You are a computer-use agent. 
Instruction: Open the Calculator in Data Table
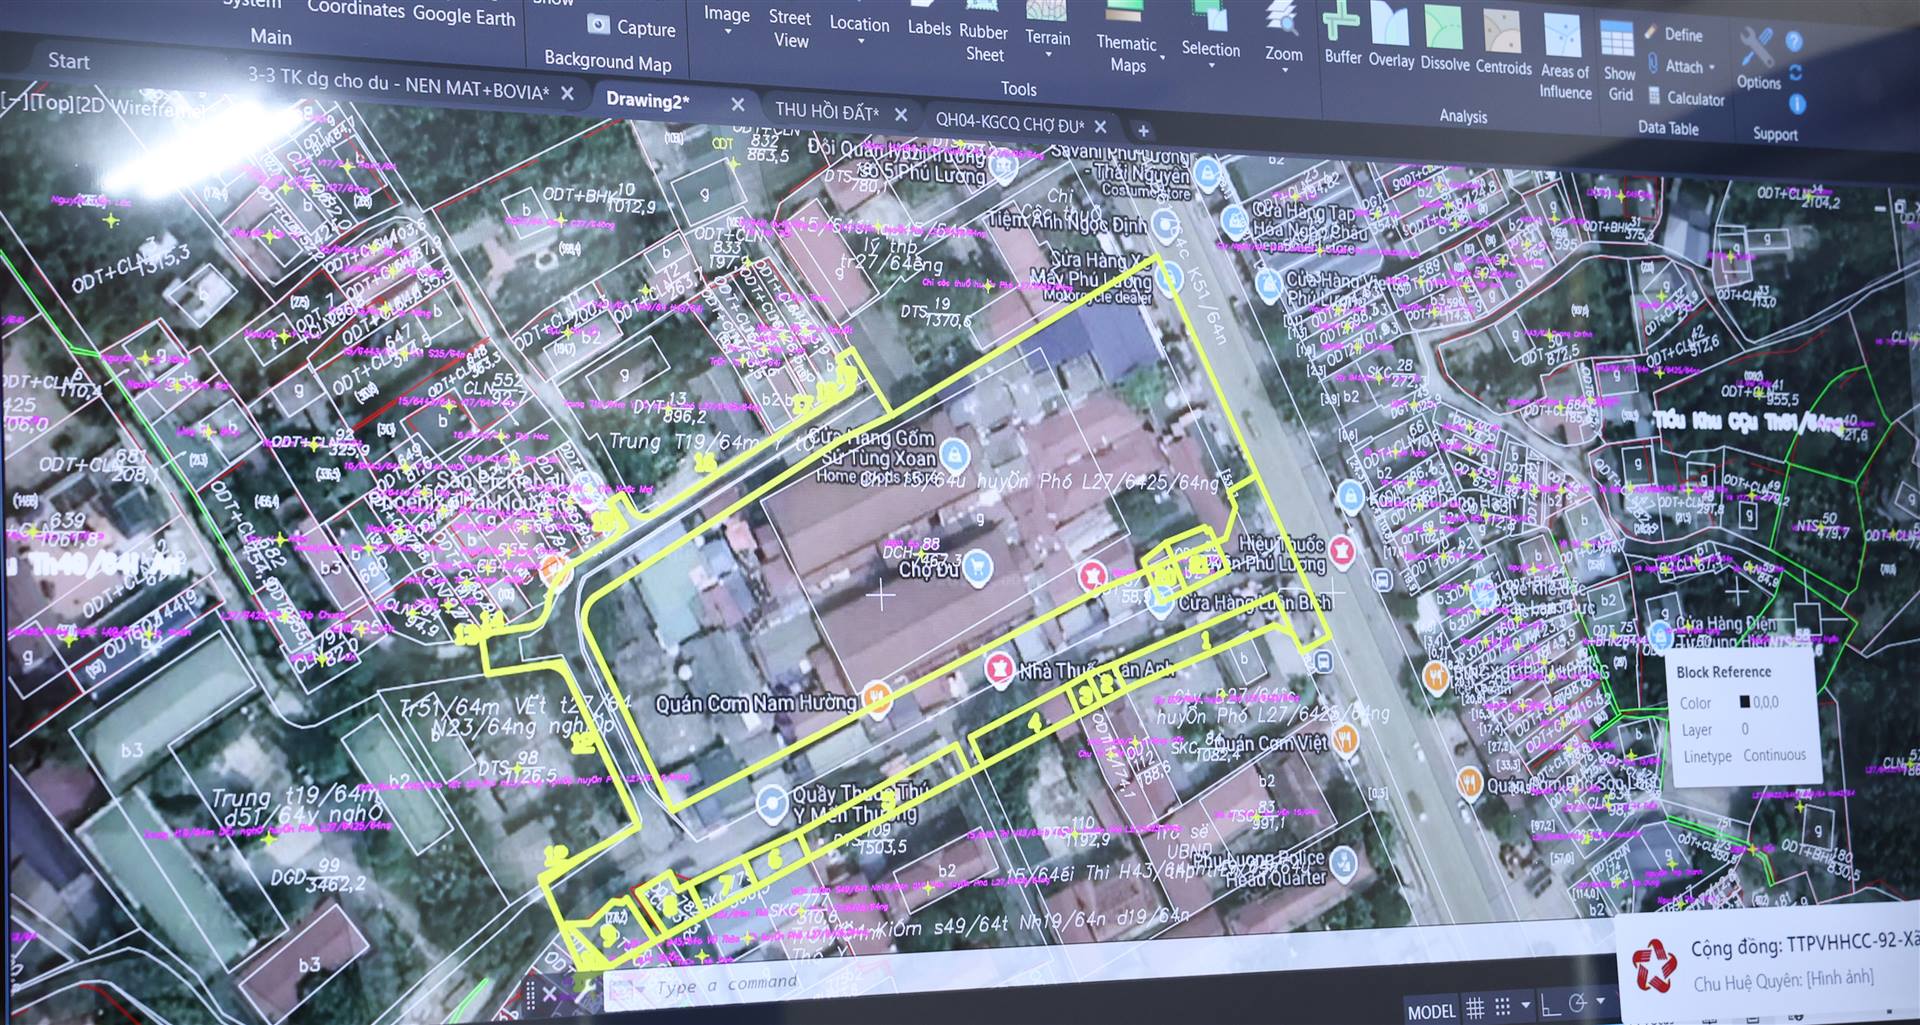click(1687, 98)
